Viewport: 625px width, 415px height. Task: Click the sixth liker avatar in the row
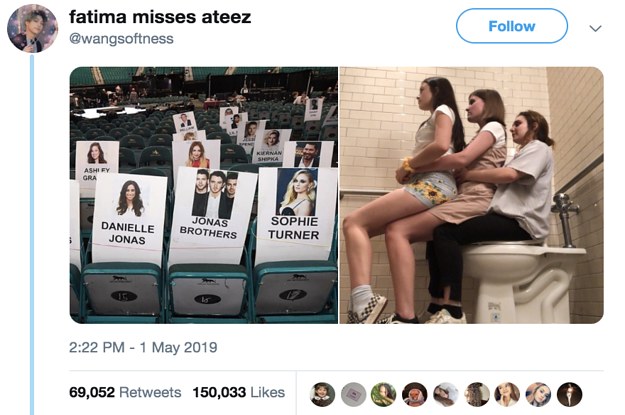(x=477, y=393)
